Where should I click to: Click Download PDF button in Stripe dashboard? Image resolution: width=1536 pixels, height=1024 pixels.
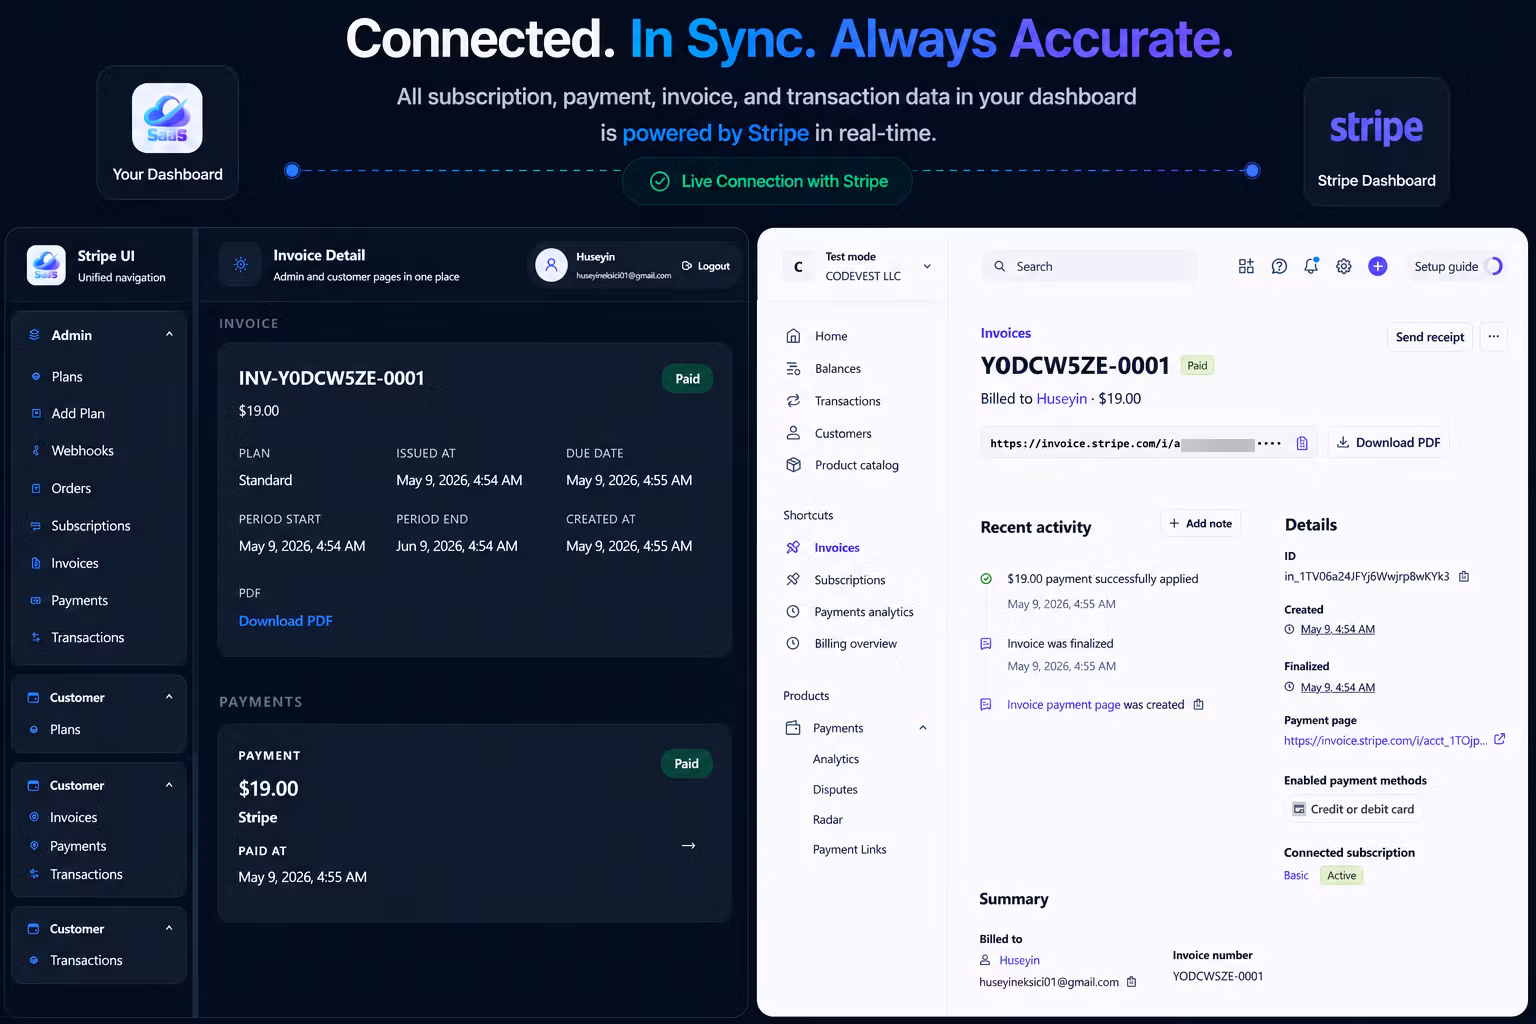point(1388,442)
